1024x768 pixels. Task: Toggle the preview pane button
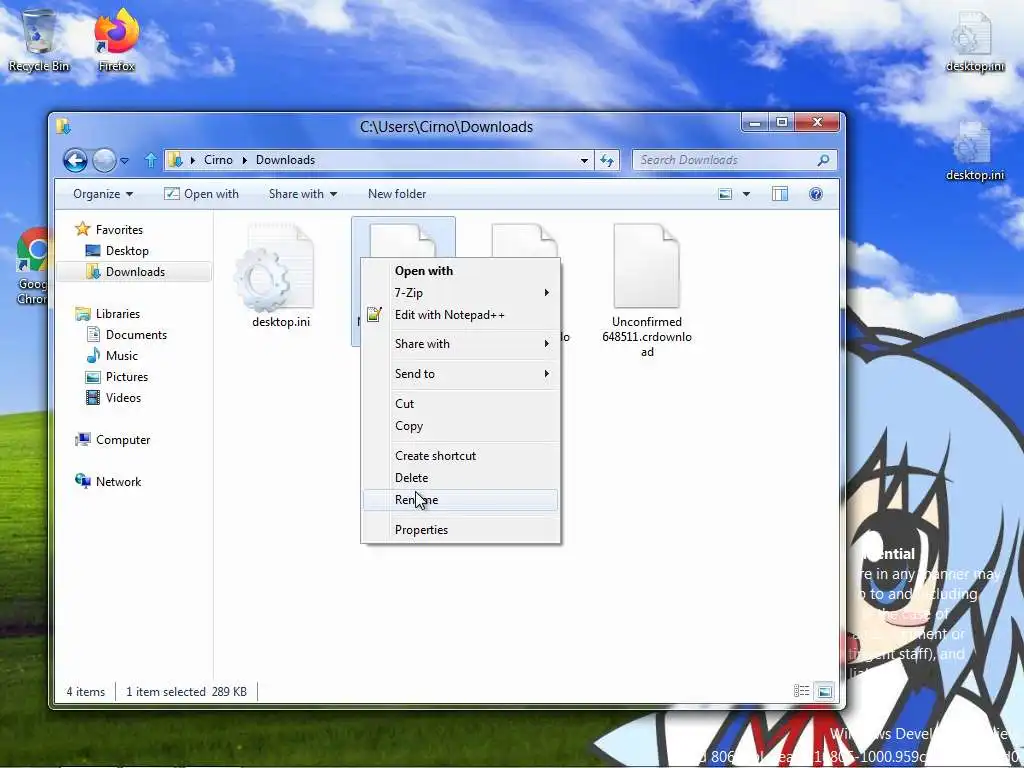[x=780, y=194]
